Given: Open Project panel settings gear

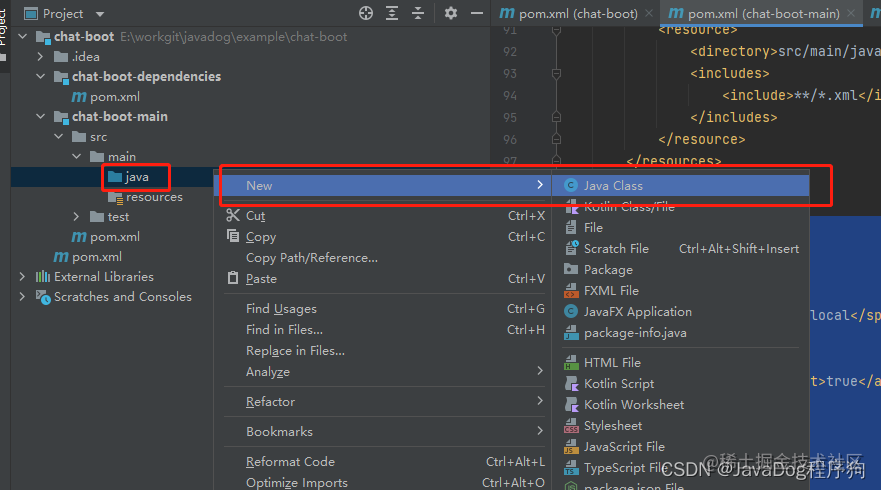Looking at the screenshot, I should point(451,13).
